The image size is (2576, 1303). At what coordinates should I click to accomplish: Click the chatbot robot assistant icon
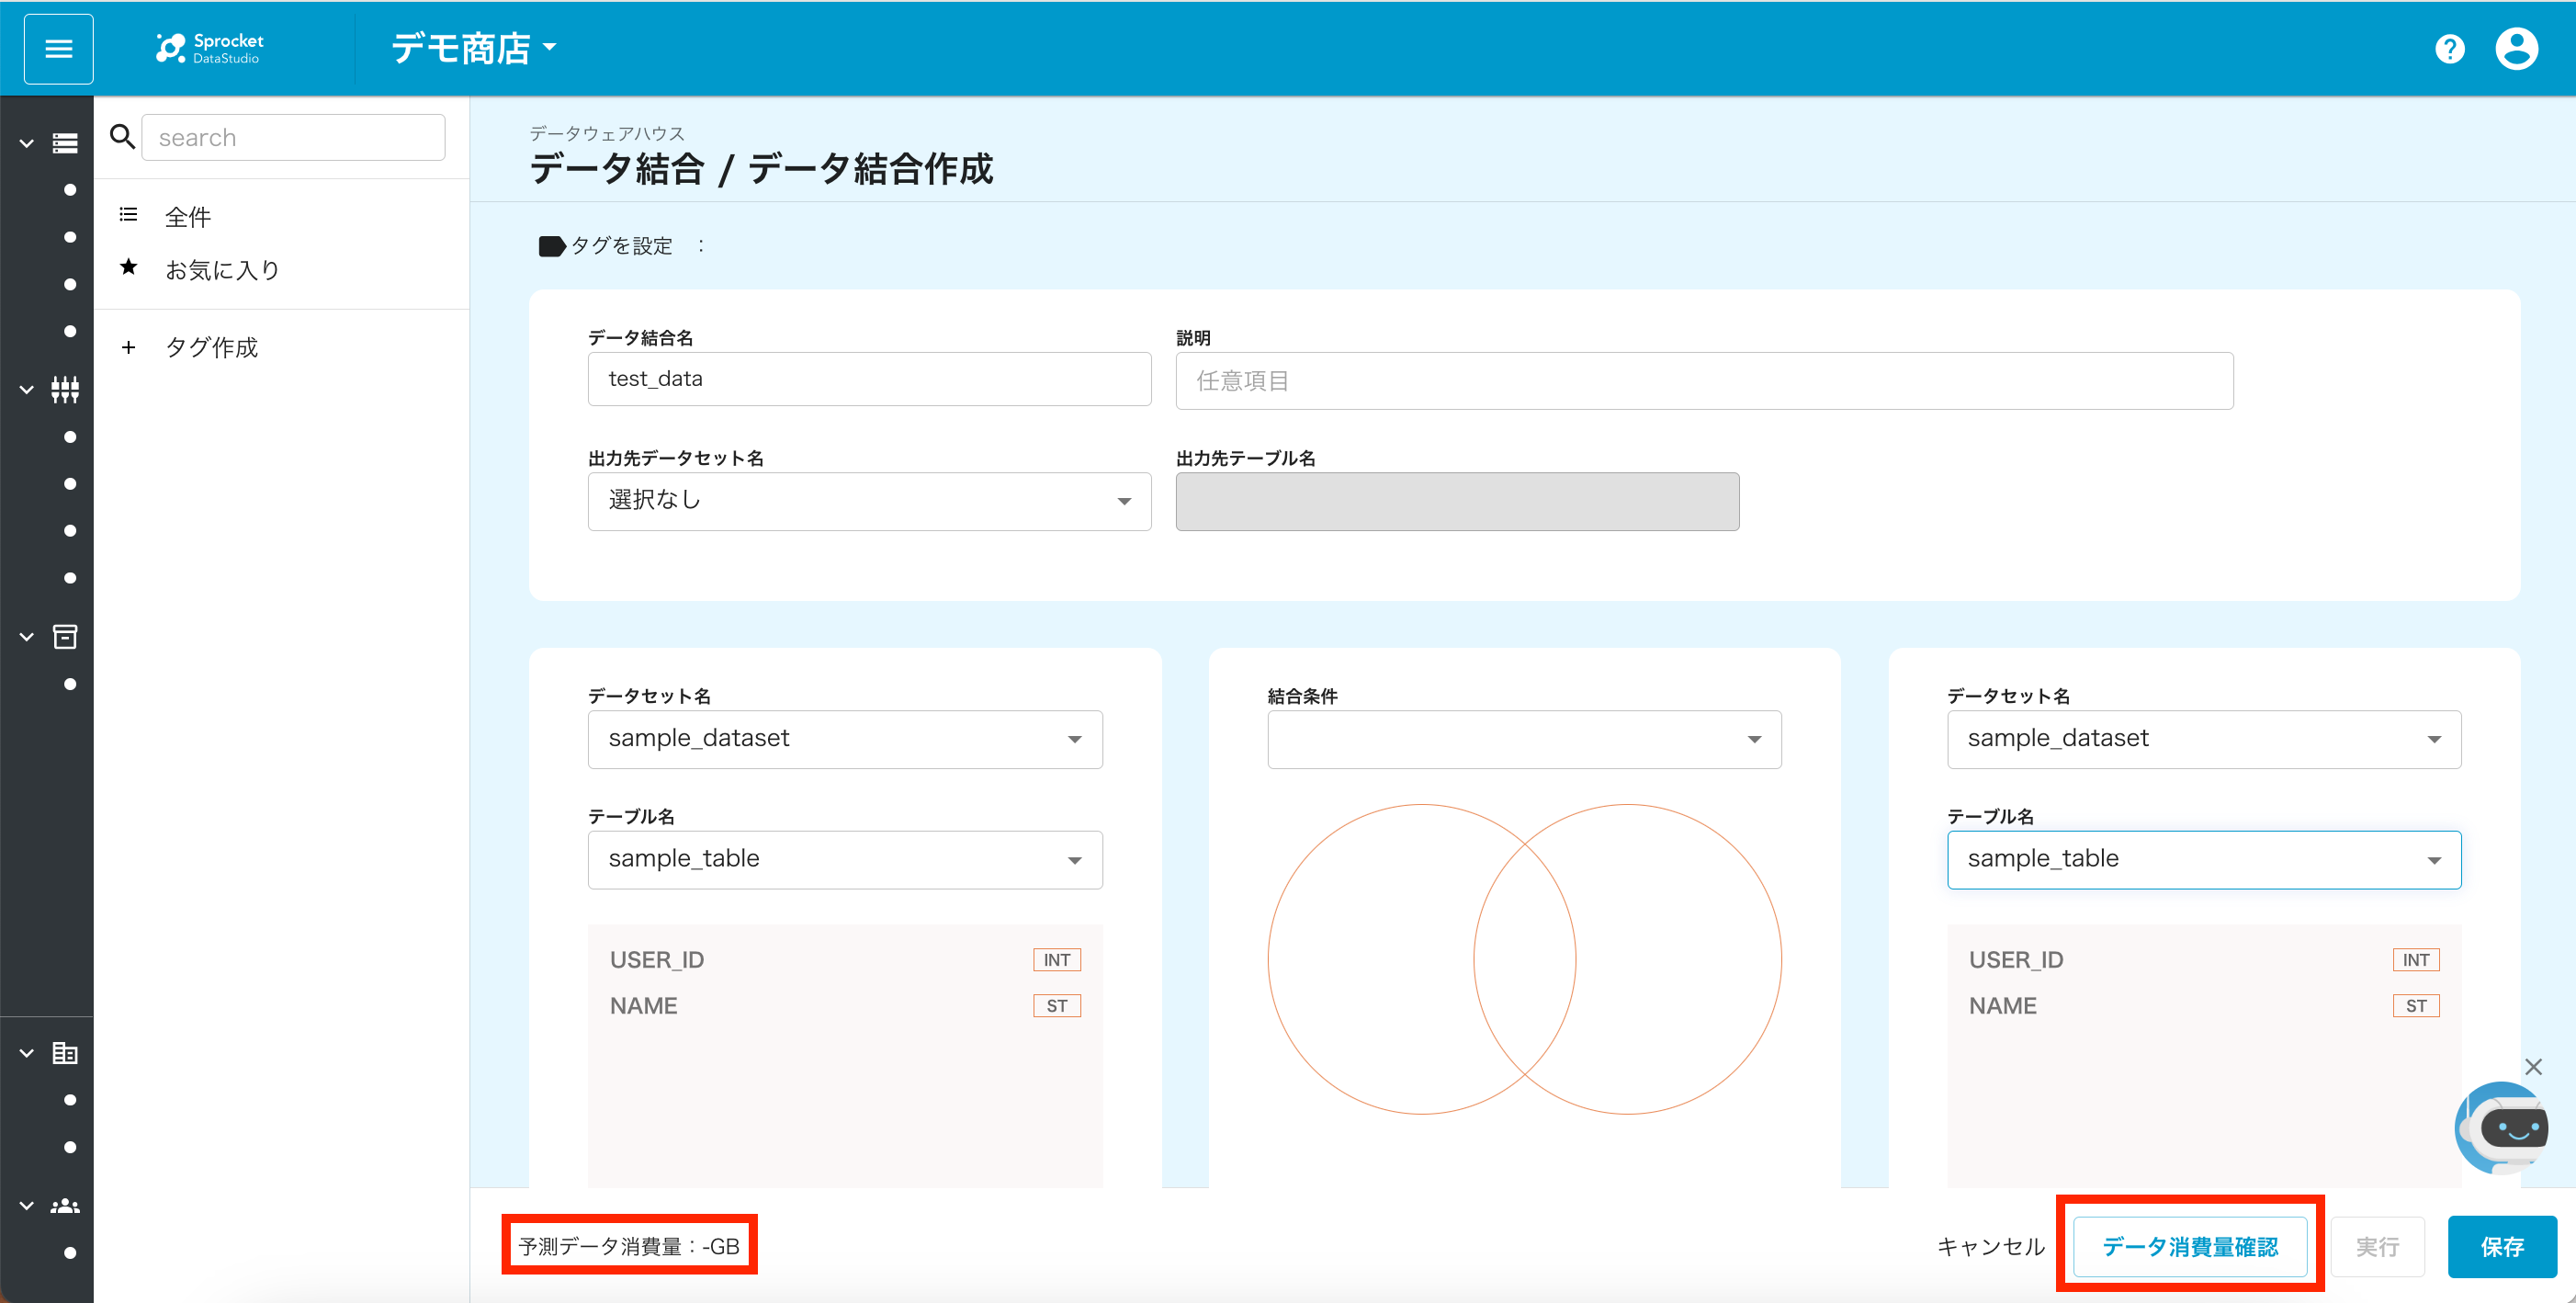pyautogui.click(x=2502, y=1128)
